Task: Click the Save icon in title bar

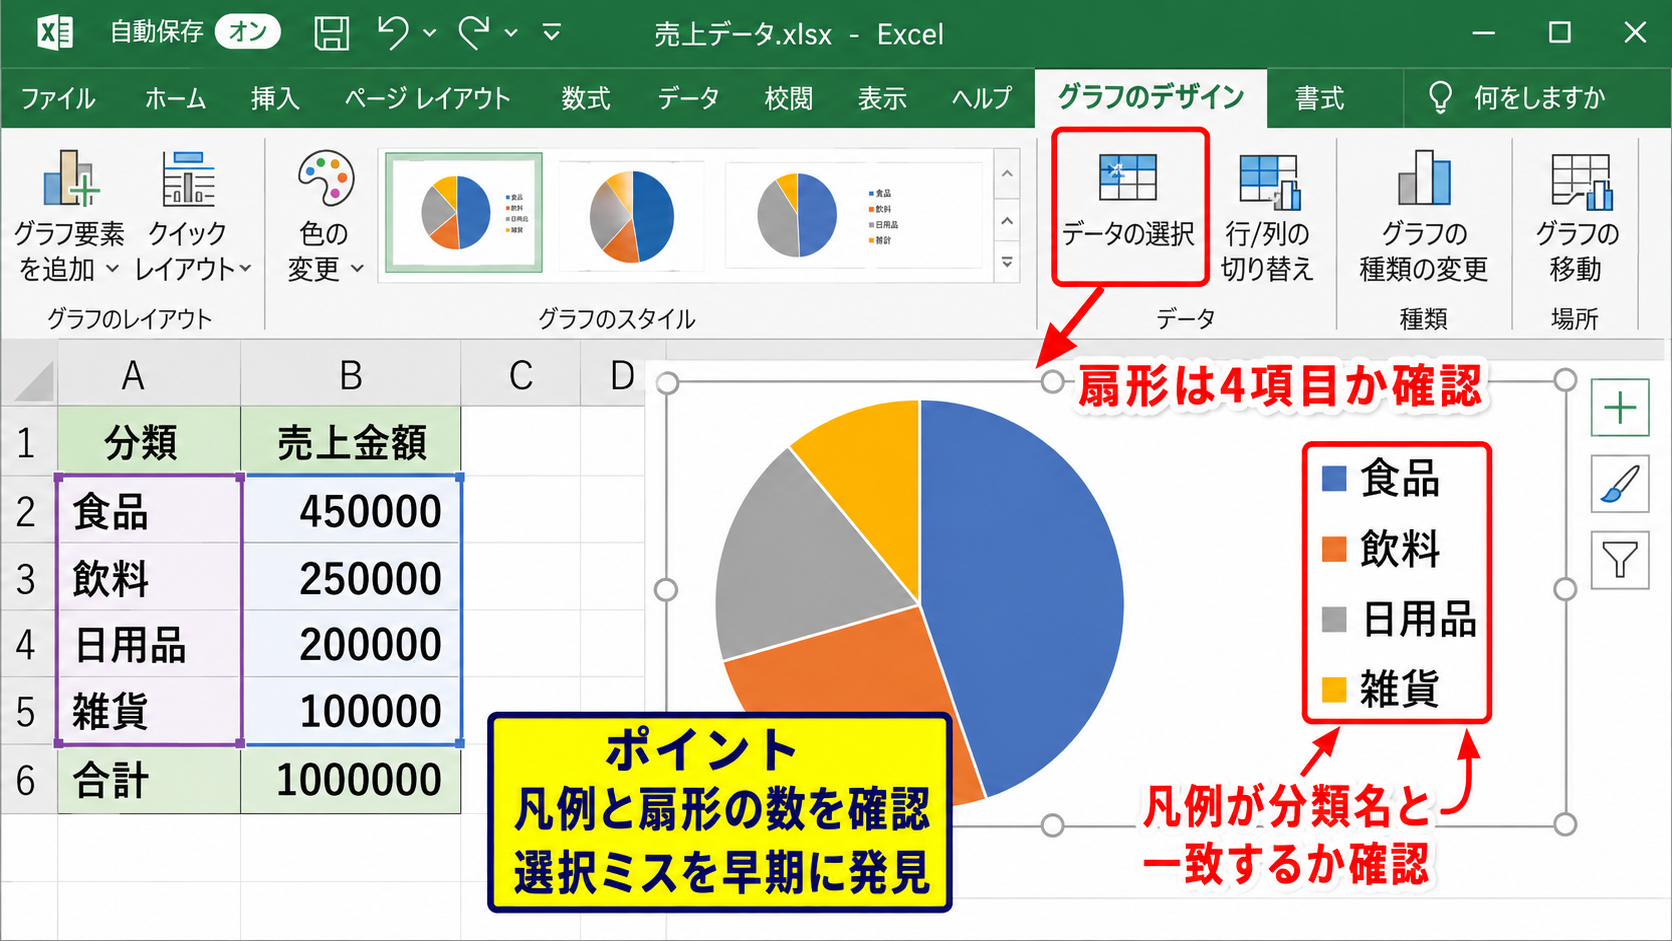Action: point(331,33)
